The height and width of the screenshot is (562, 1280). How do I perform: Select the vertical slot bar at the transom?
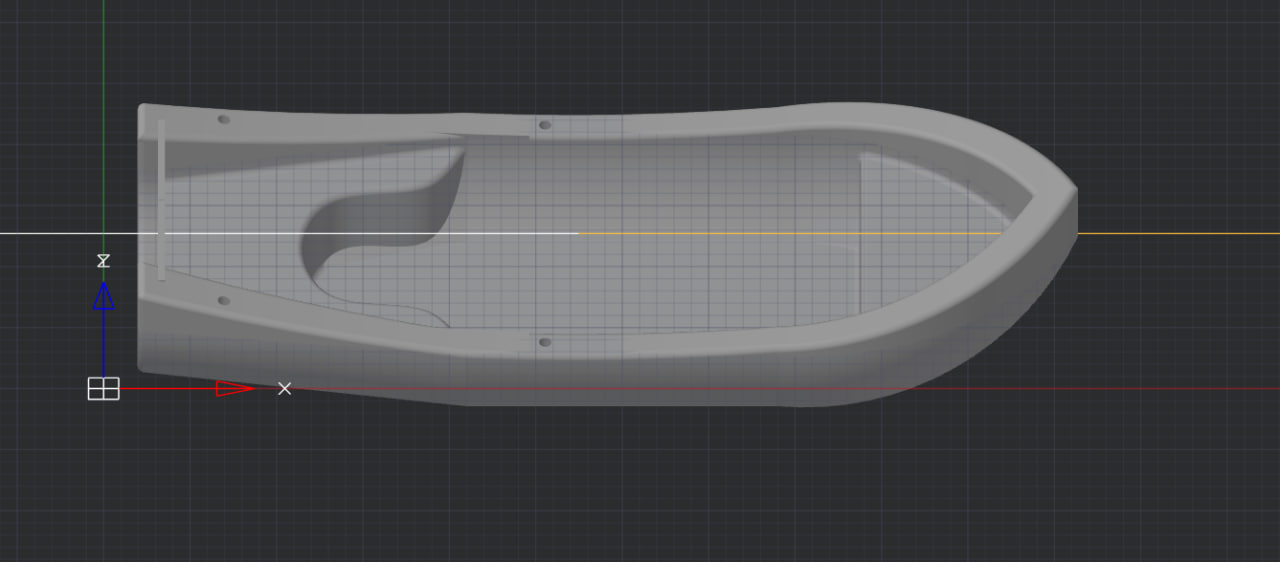tap(161, 200)
